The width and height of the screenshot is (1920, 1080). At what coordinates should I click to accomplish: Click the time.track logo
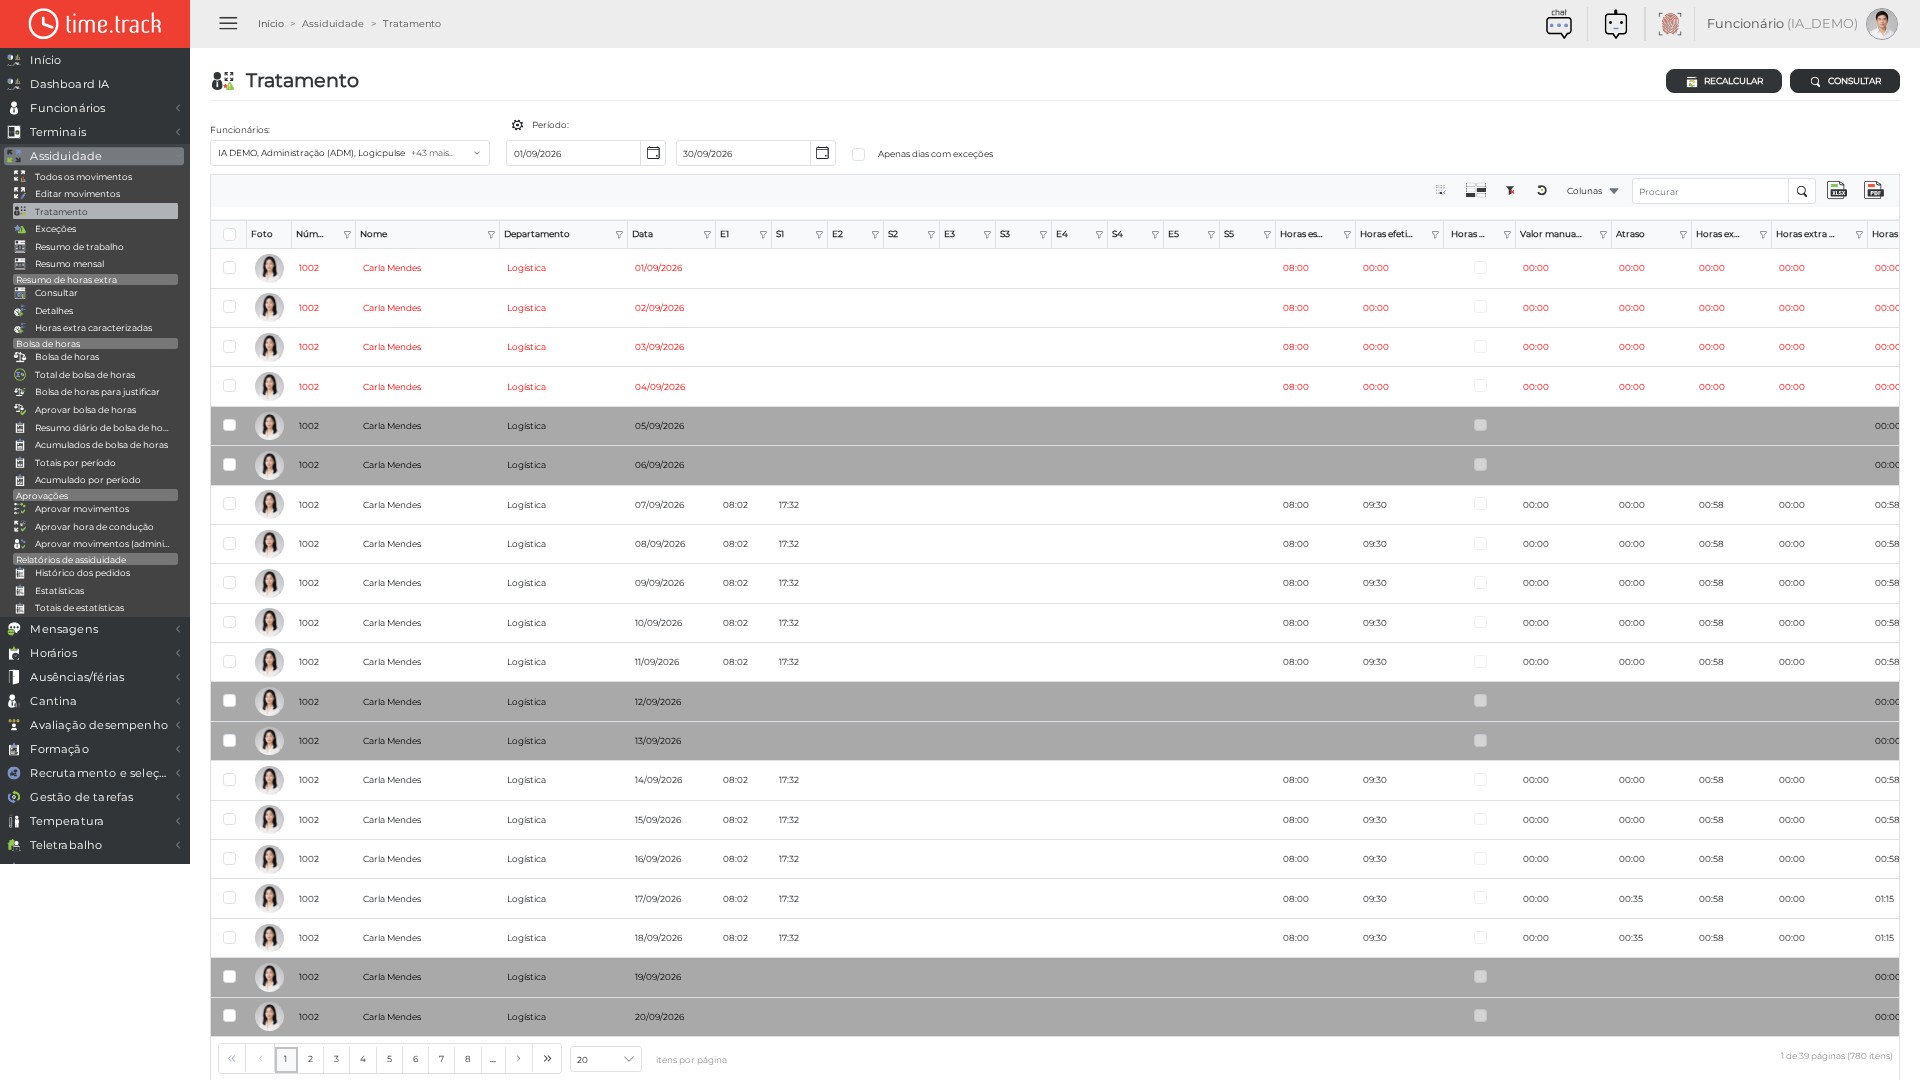pos(95,24)
